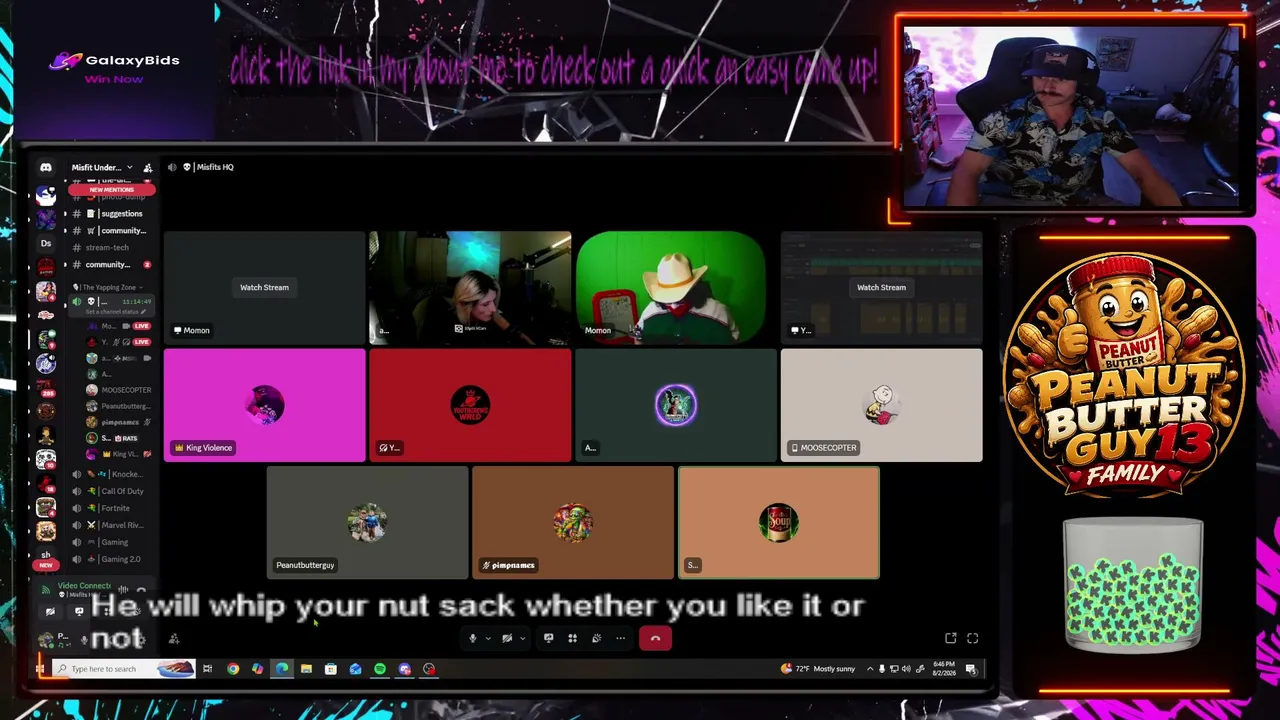Join the Fortnite voice channel
Image resolution: width=1280 pixels, height=720 pixels.
pyautogui.click(x=113, y=508)
